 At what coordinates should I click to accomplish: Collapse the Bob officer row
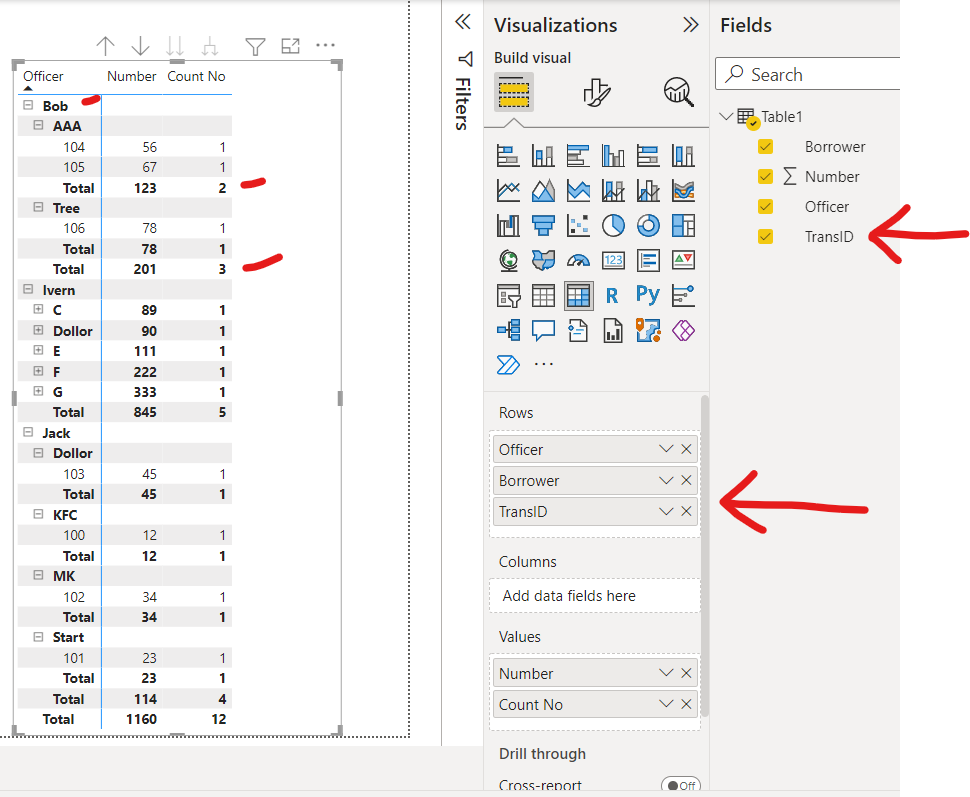point(28,105)
